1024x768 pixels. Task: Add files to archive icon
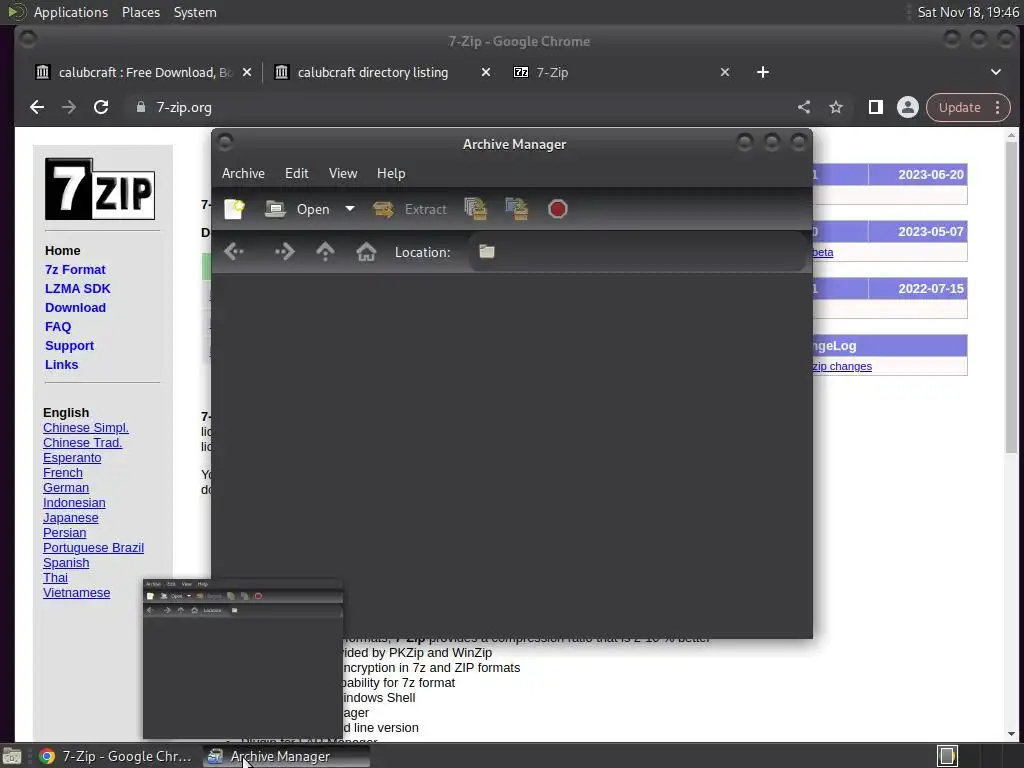475,209
